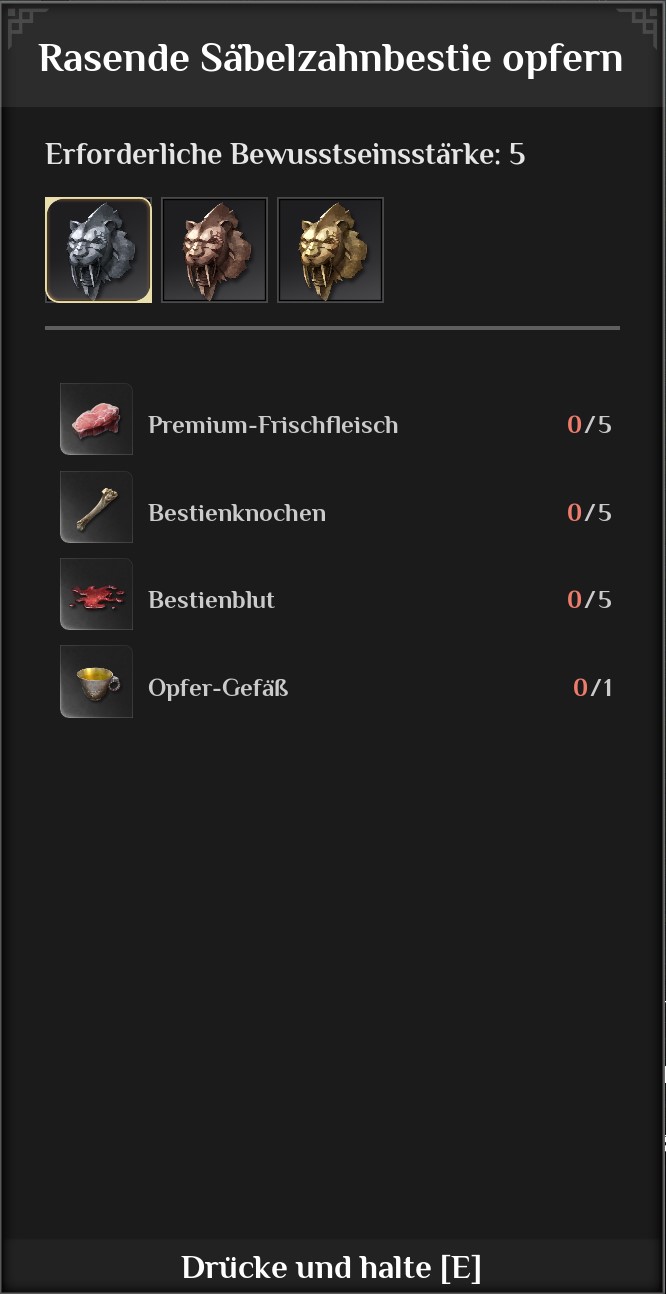
Task: Click the Bestienblut blood icon
Action: click(x=96, y=594)
